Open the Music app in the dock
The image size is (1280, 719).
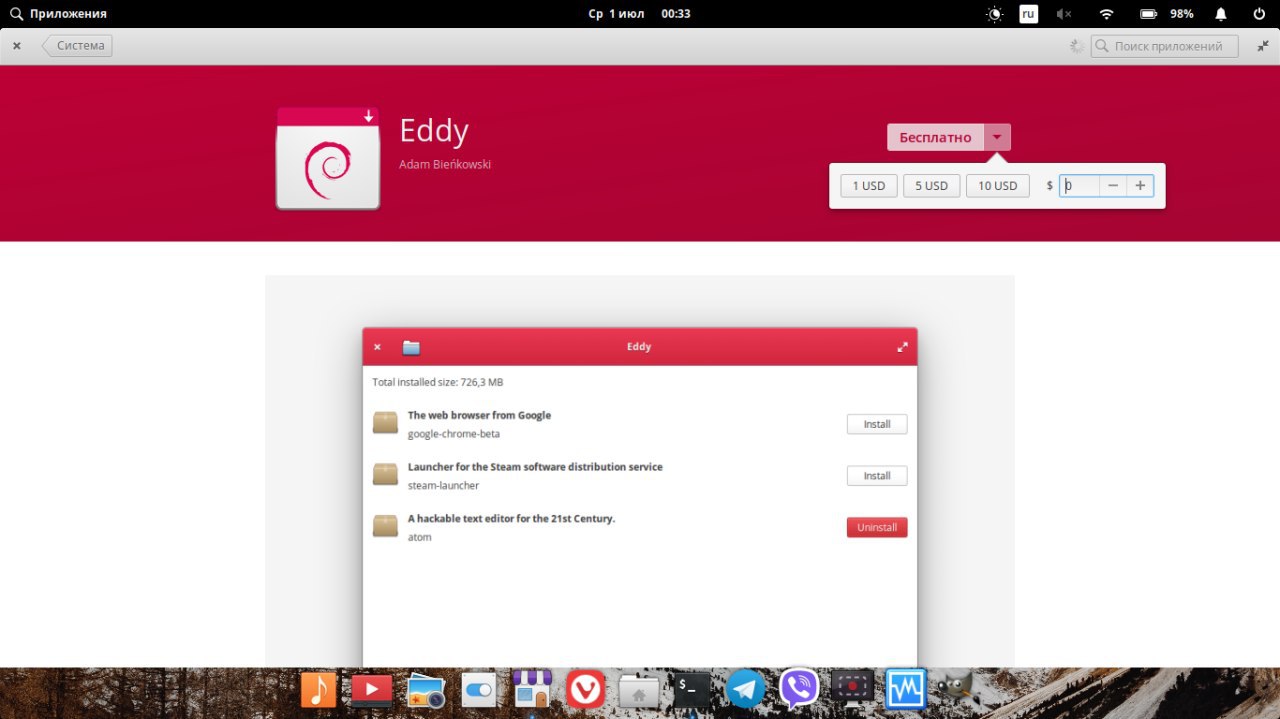coord(318,689)
